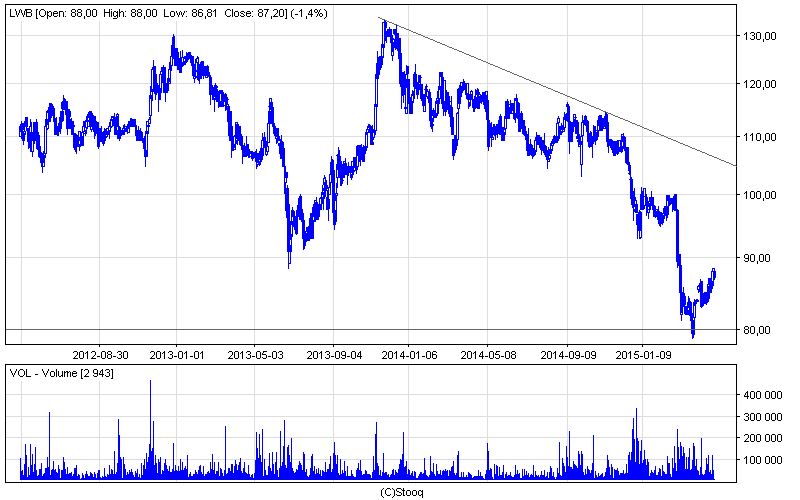Click the tallest volume spike near 2013-01-01
Screen dimensions: 800x500
151,430
